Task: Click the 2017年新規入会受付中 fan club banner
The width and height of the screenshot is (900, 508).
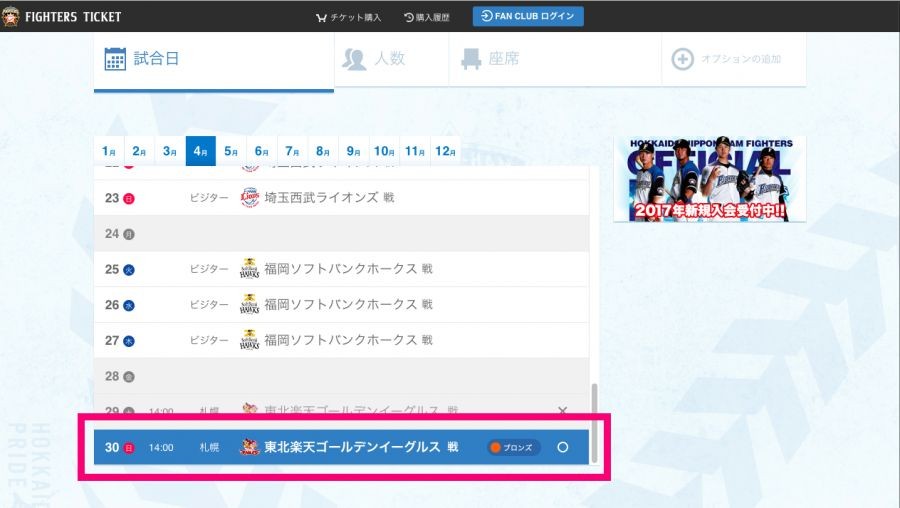Action: coord(709,179)
